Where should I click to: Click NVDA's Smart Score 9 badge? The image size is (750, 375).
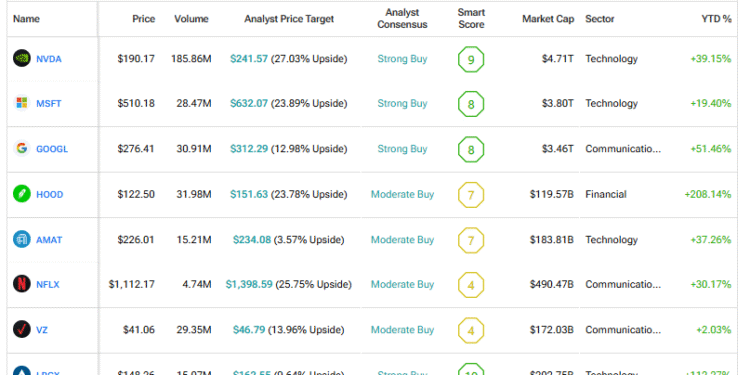[471, 60]
